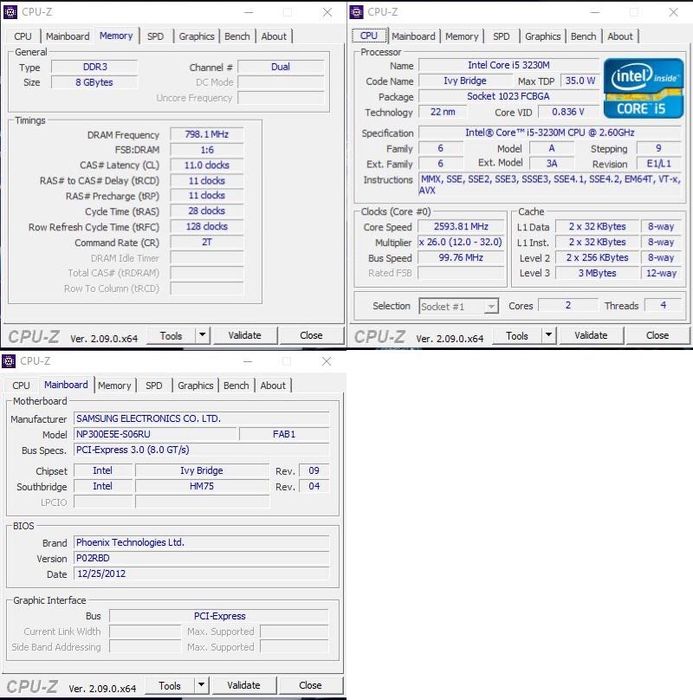This screenshot has width=693, height=700.
Task: Click model value NP300E5E-S06RU
Action: (154, 434)
